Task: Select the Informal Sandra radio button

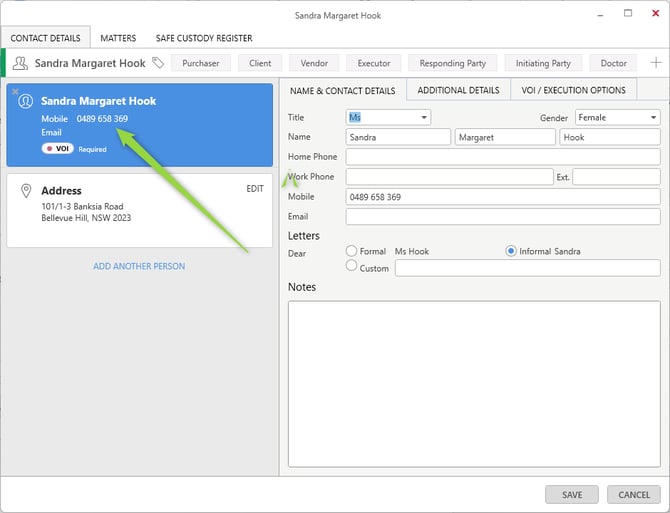Action: [x=511, y=251]
